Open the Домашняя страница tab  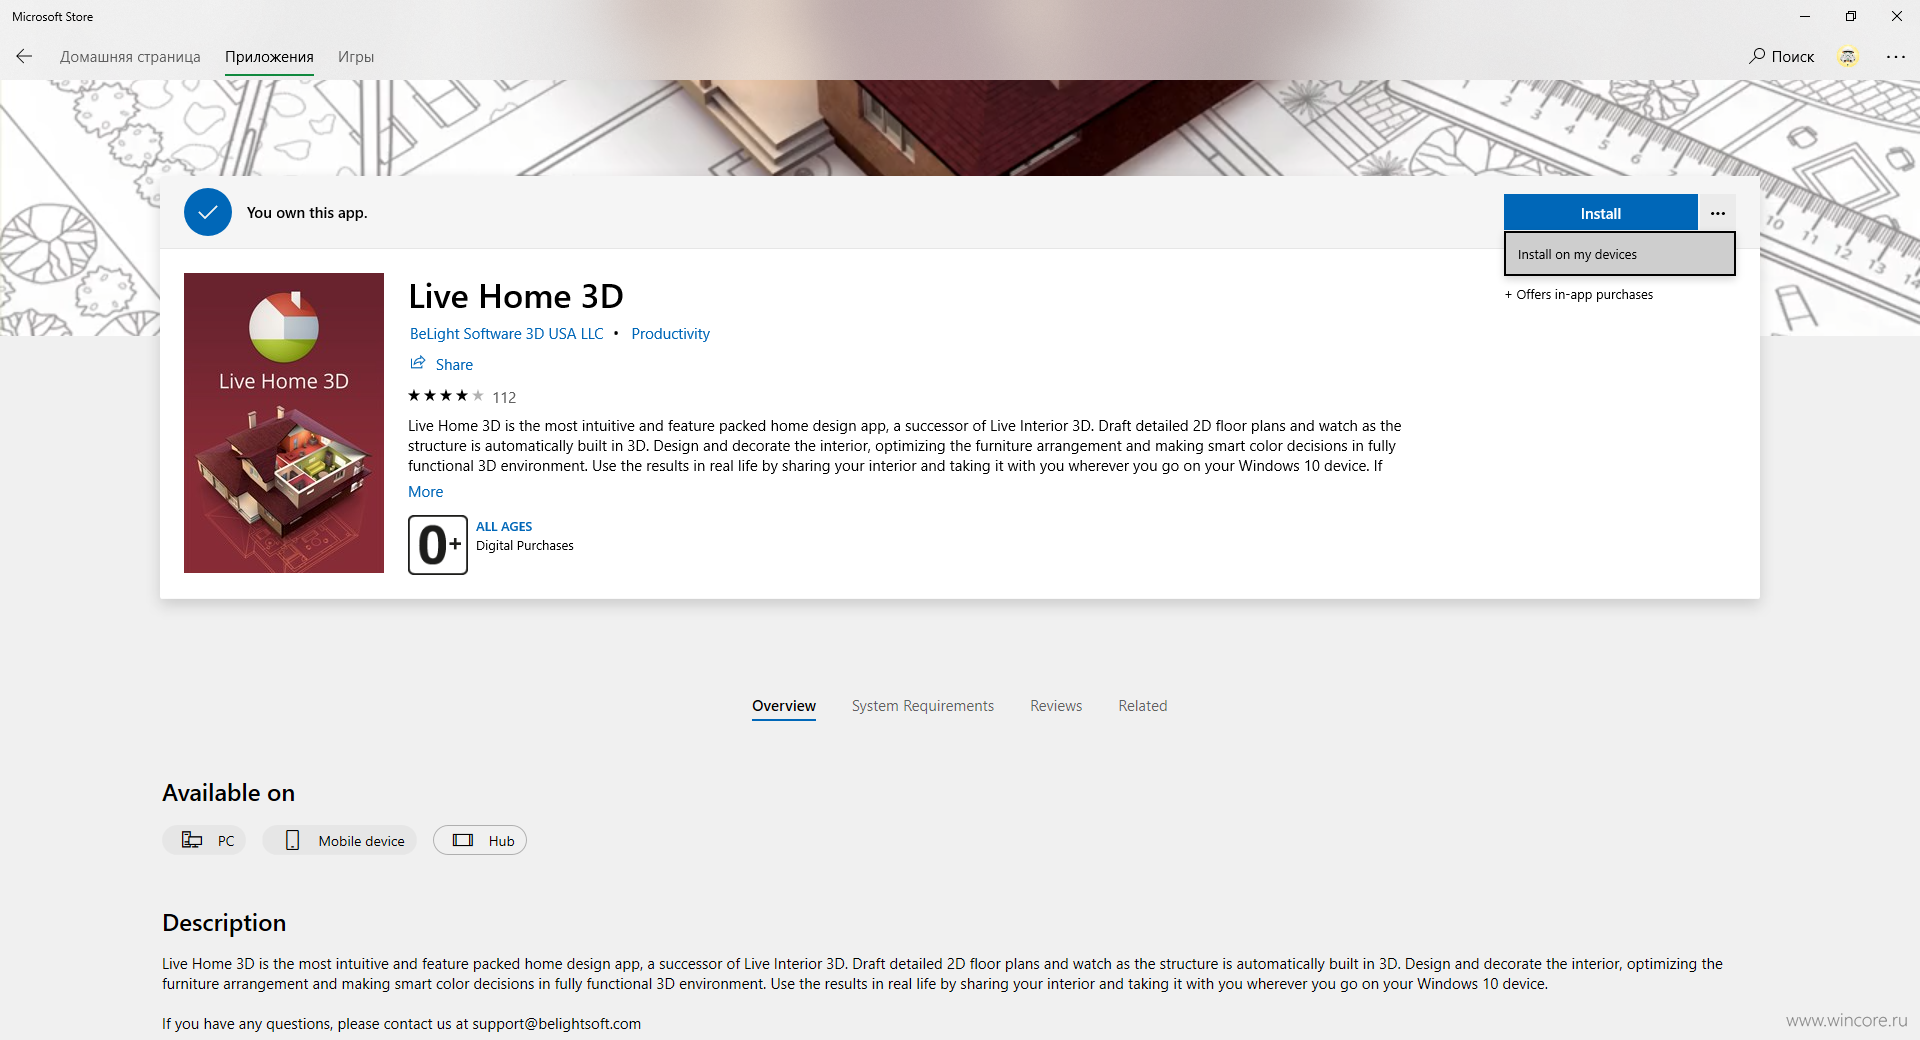coord(130,57)
